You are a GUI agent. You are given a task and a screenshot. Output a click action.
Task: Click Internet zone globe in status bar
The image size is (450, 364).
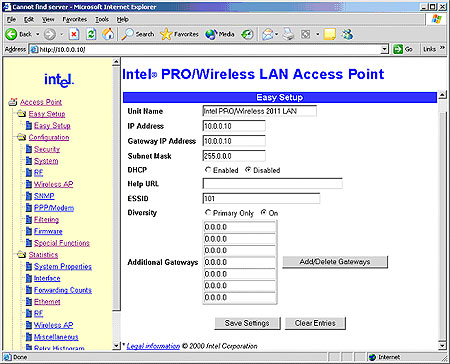[372, 357]
